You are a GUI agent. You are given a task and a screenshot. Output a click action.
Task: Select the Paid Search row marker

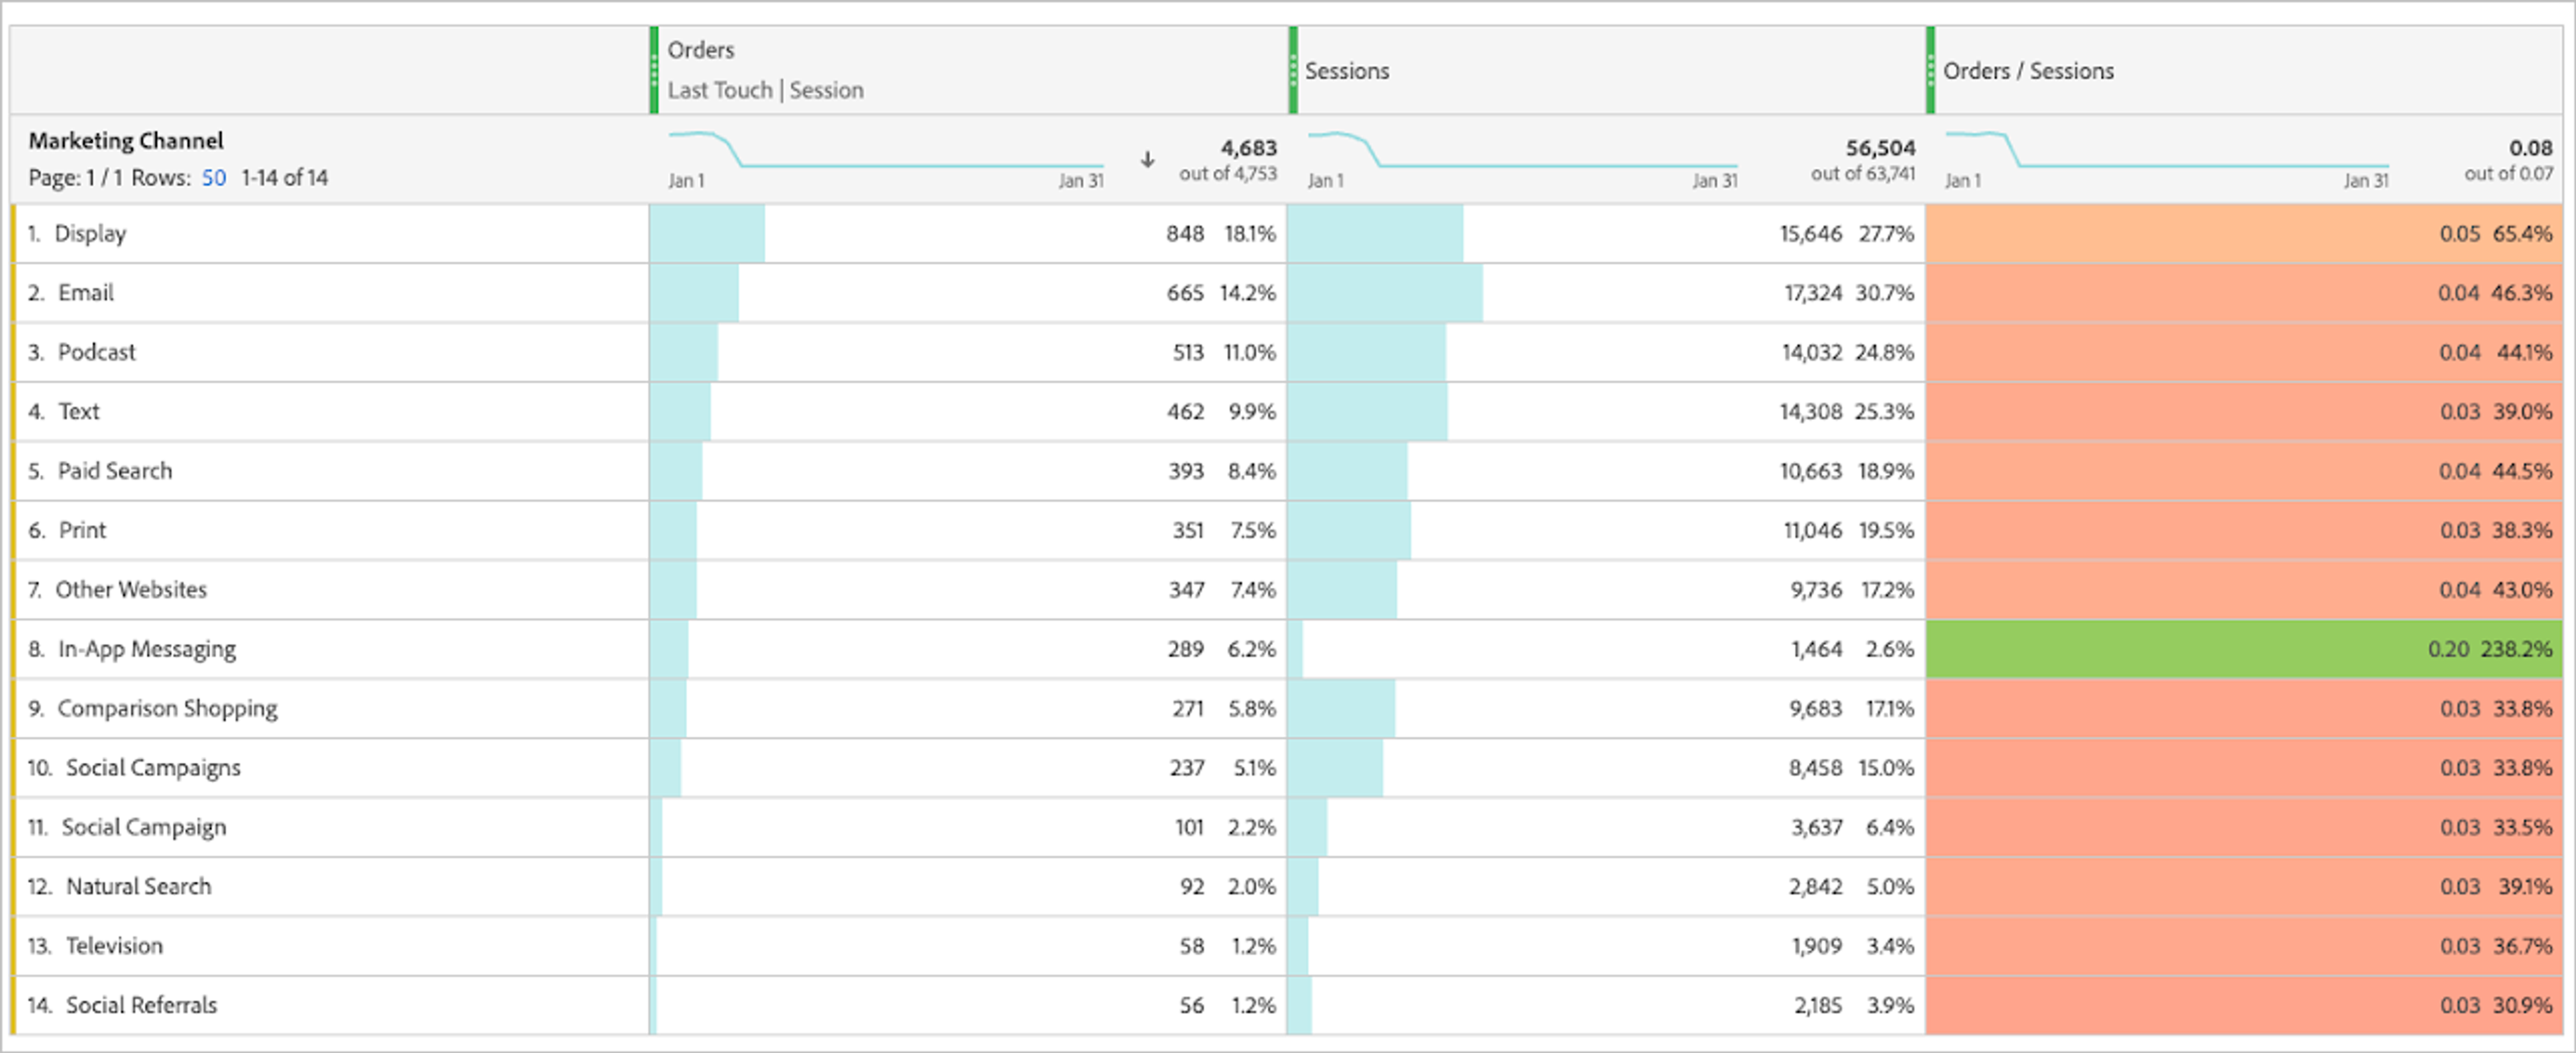tap(14, 470)
